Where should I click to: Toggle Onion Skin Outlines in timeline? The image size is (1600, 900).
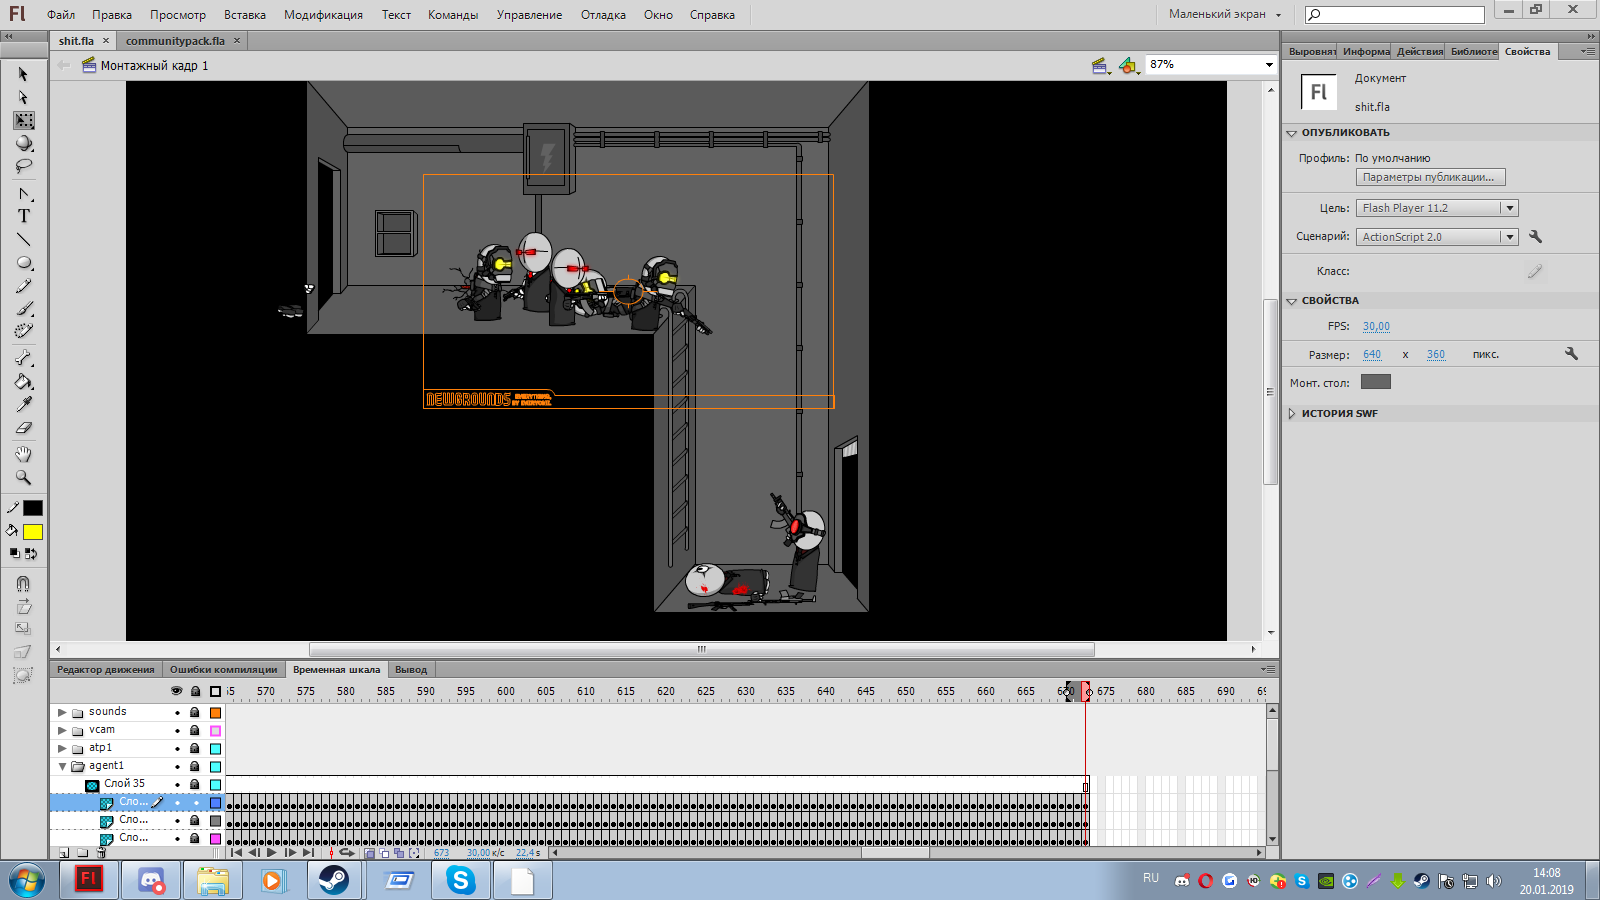(x=384, y=853)
